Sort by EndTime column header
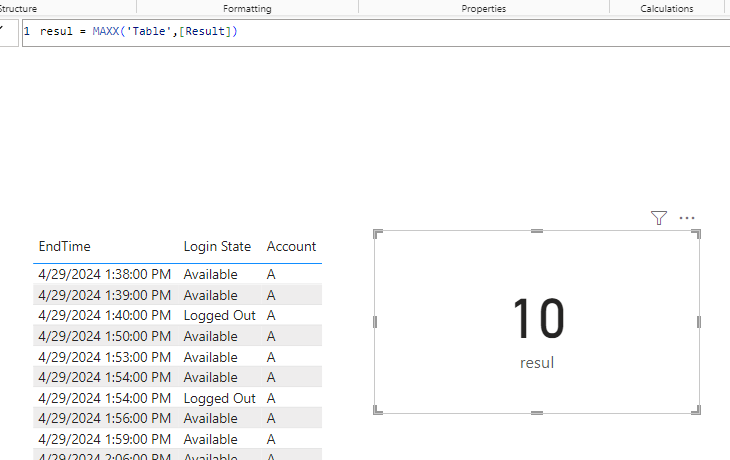This screenshot has height=460, width=730. tap(65, 246)
